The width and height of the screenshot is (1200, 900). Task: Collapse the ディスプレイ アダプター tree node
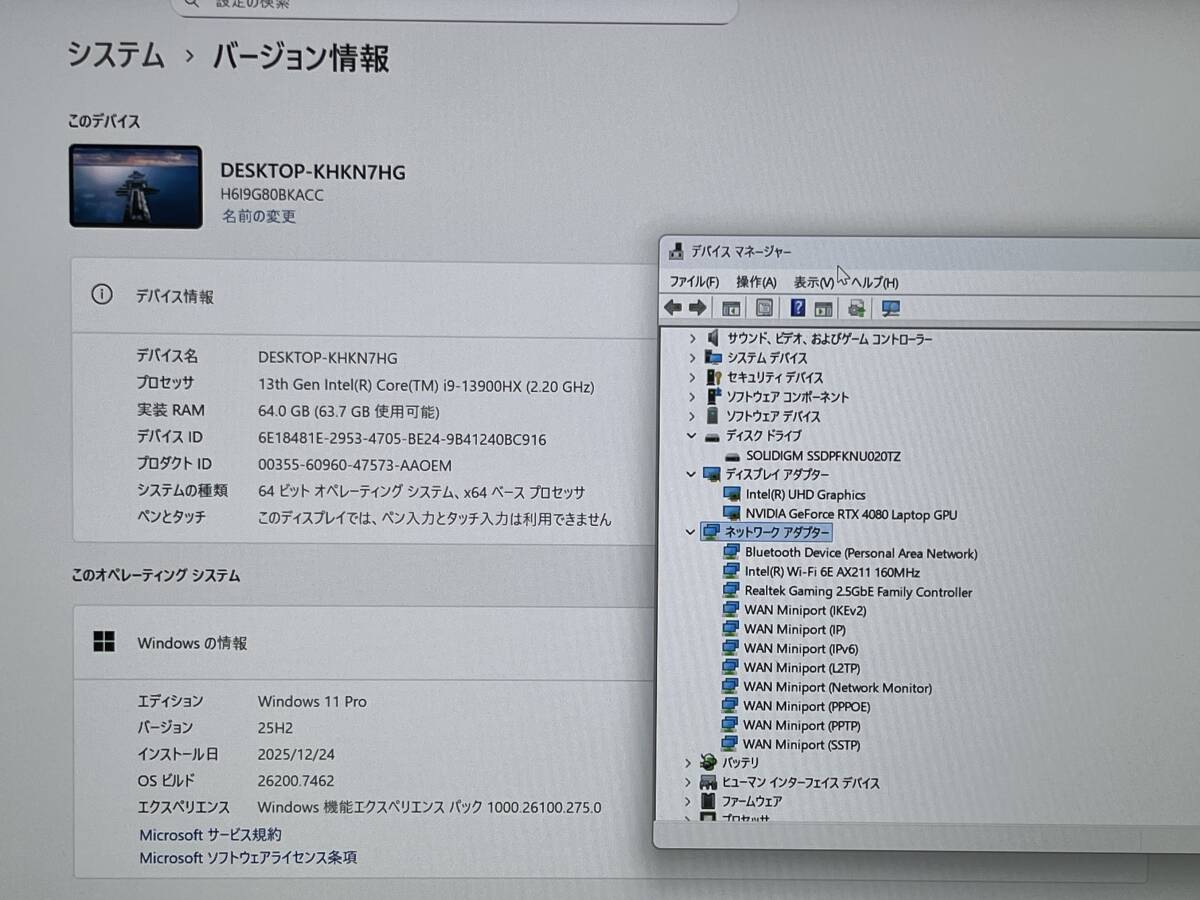[x=690, y=474]
